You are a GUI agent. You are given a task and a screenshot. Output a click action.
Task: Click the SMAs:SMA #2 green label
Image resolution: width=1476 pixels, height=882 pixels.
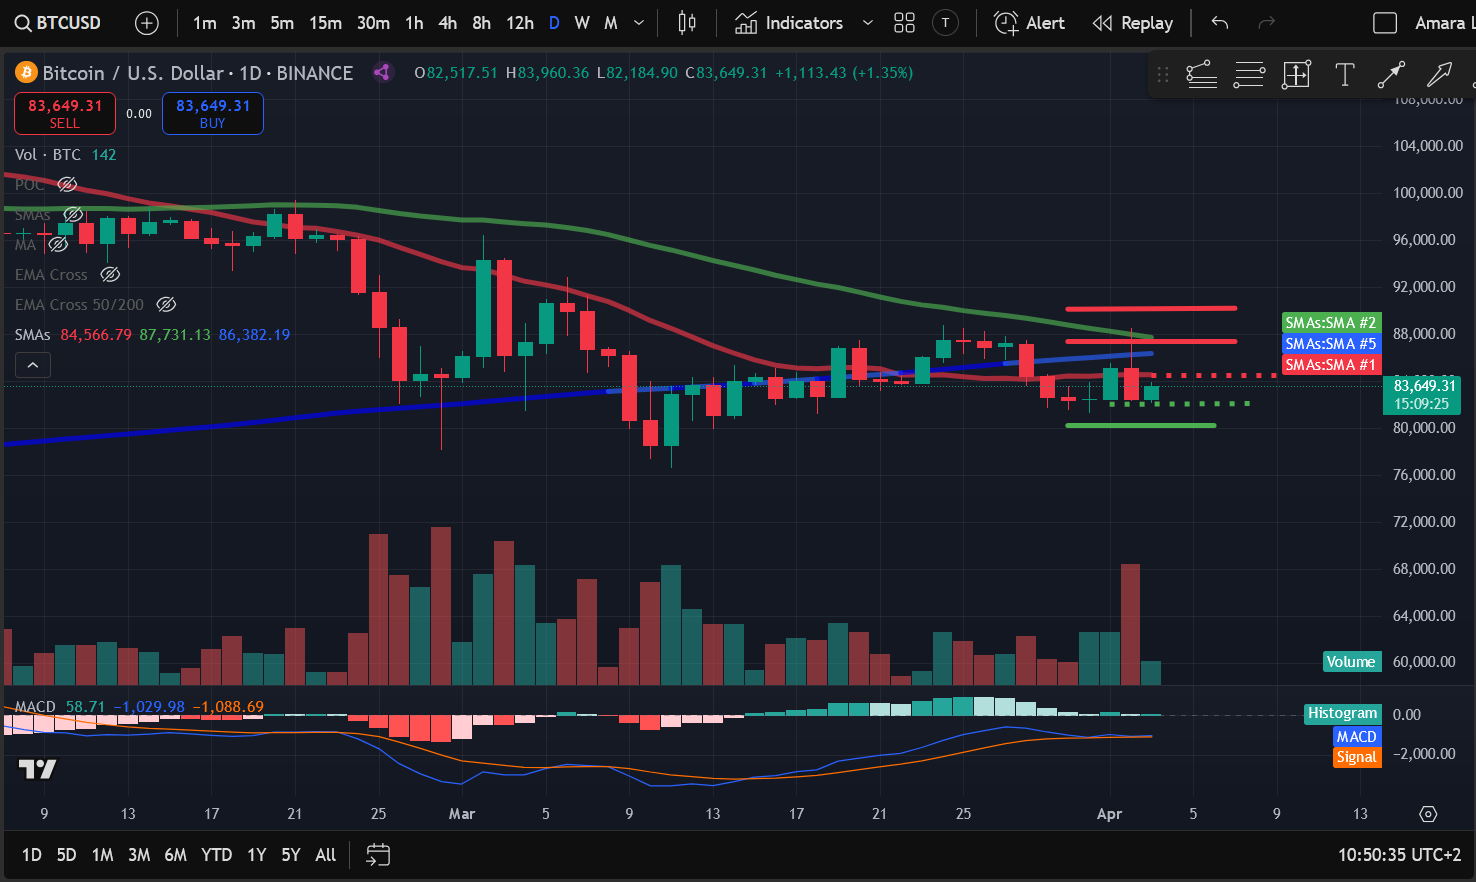[x=1331, y=322]
